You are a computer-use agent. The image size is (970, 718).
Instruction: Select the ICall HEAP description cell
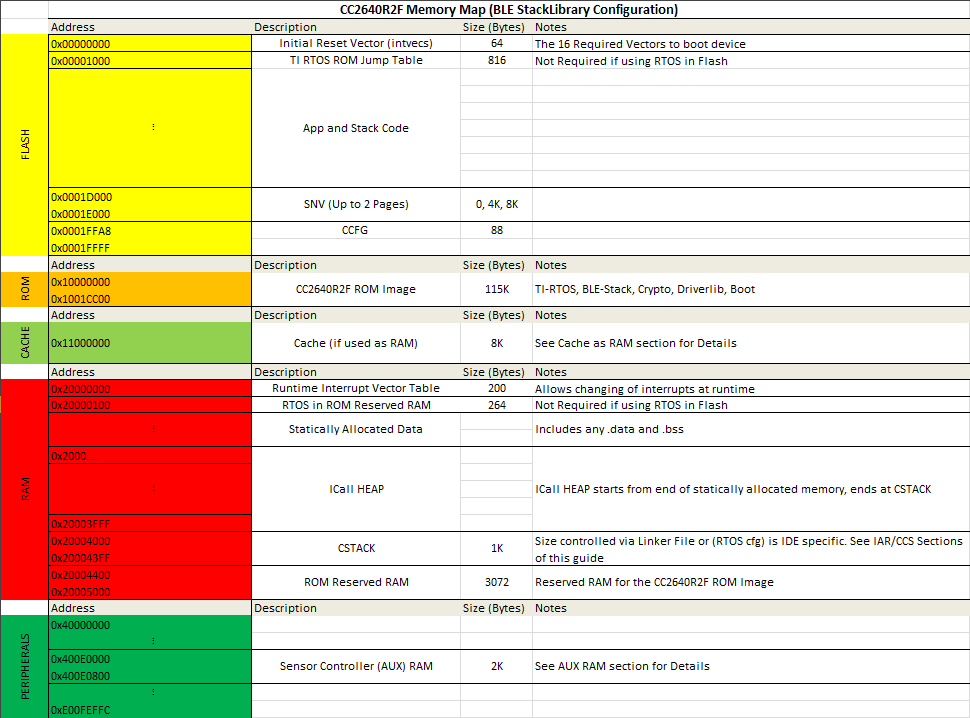click(356, 489)
